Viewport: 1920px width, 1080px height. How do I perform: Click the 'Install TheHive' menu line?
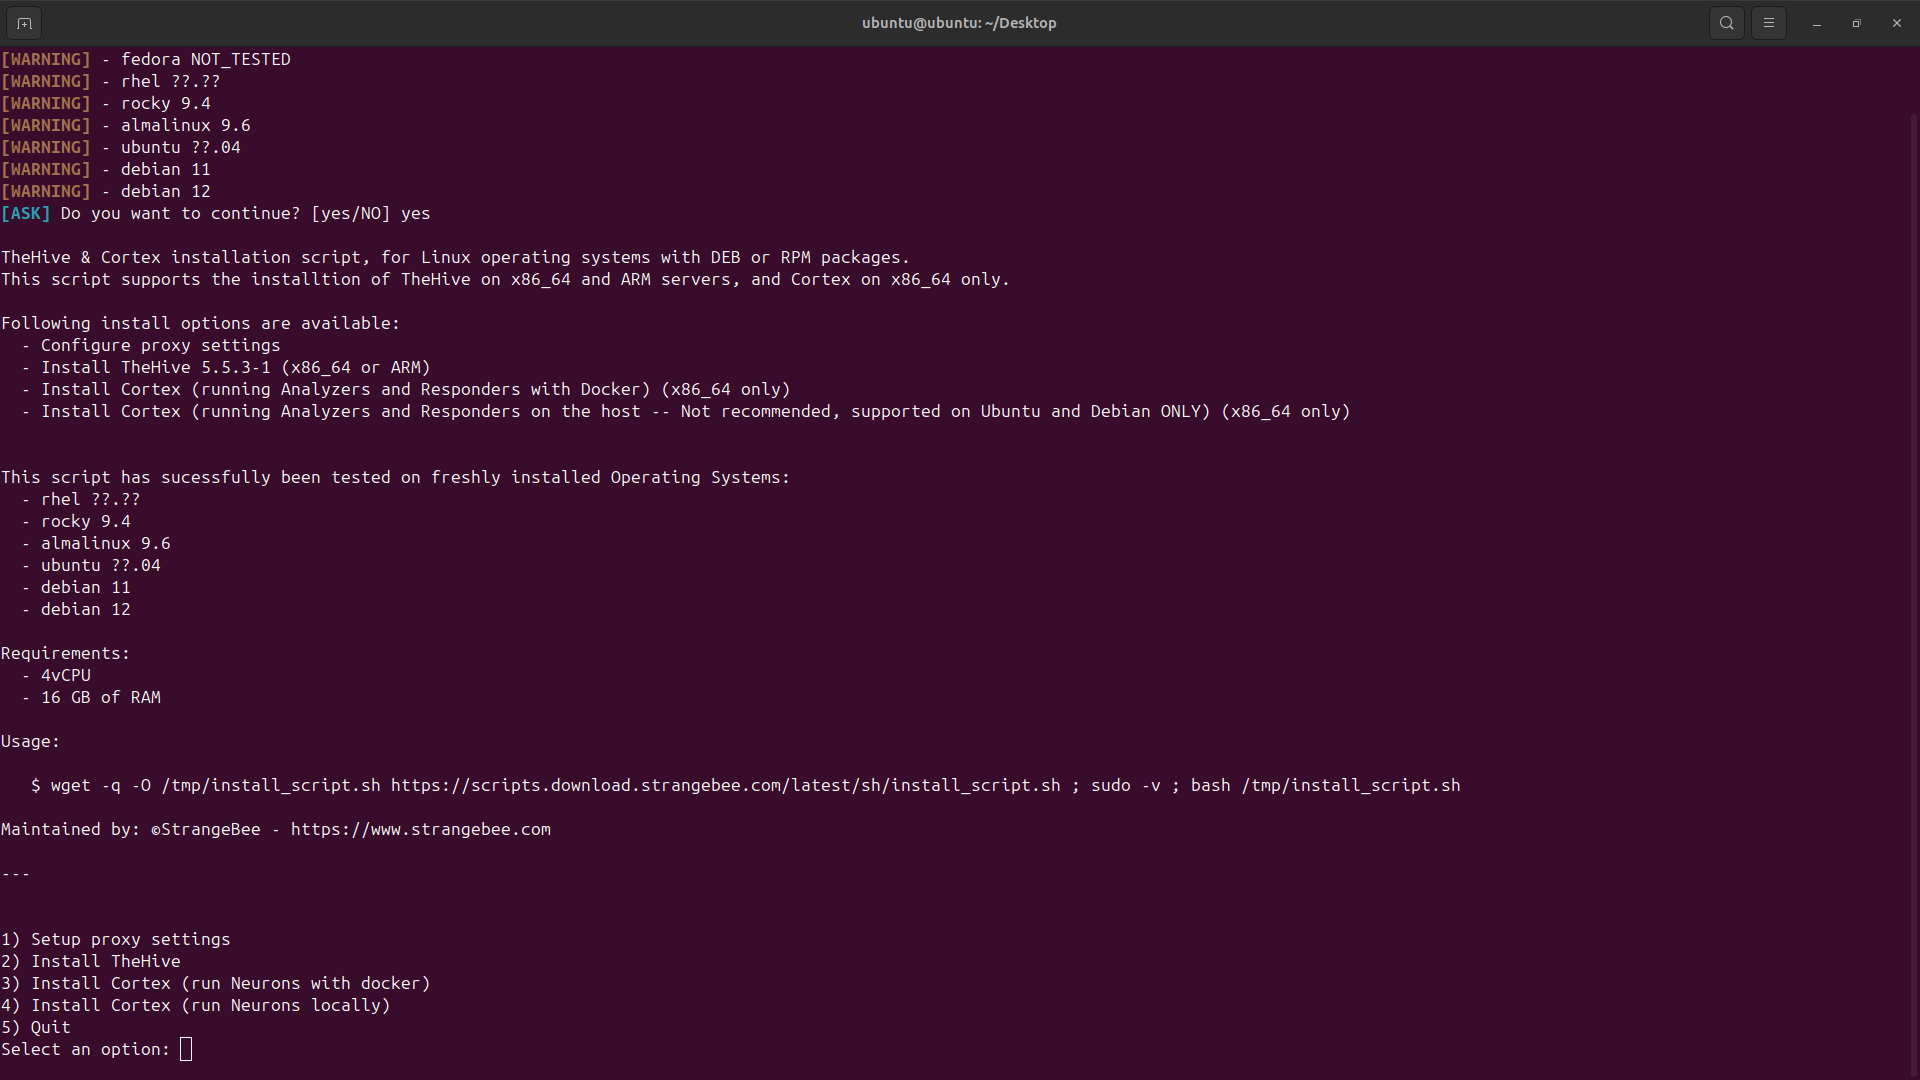(91, 961)
